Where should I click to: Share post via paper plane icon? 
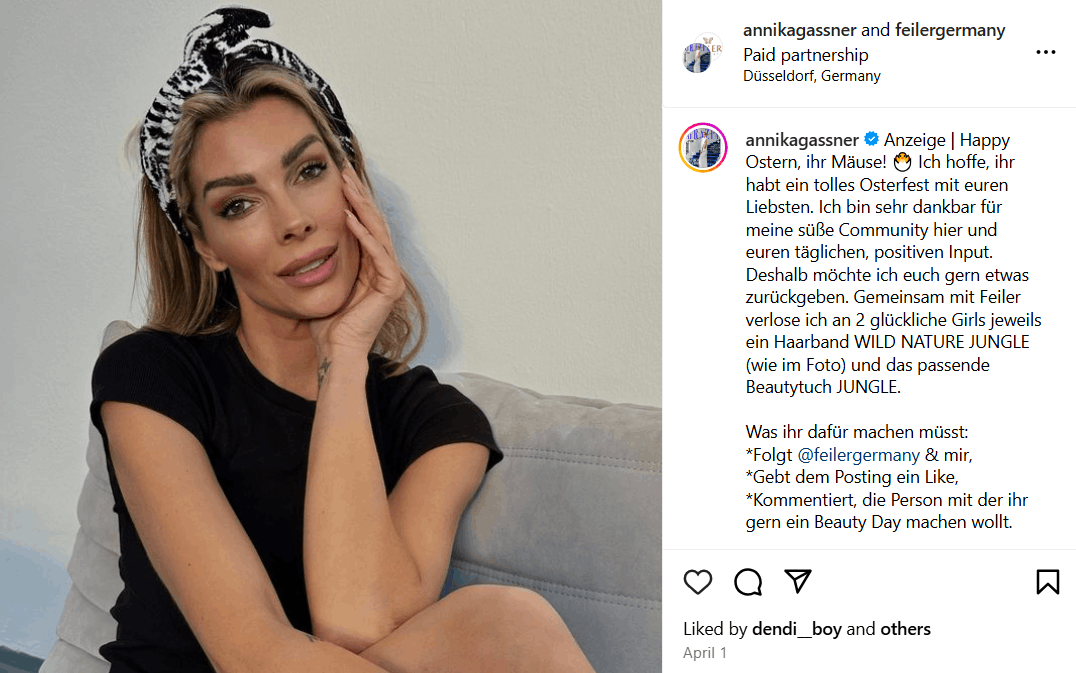coord(798,581)
